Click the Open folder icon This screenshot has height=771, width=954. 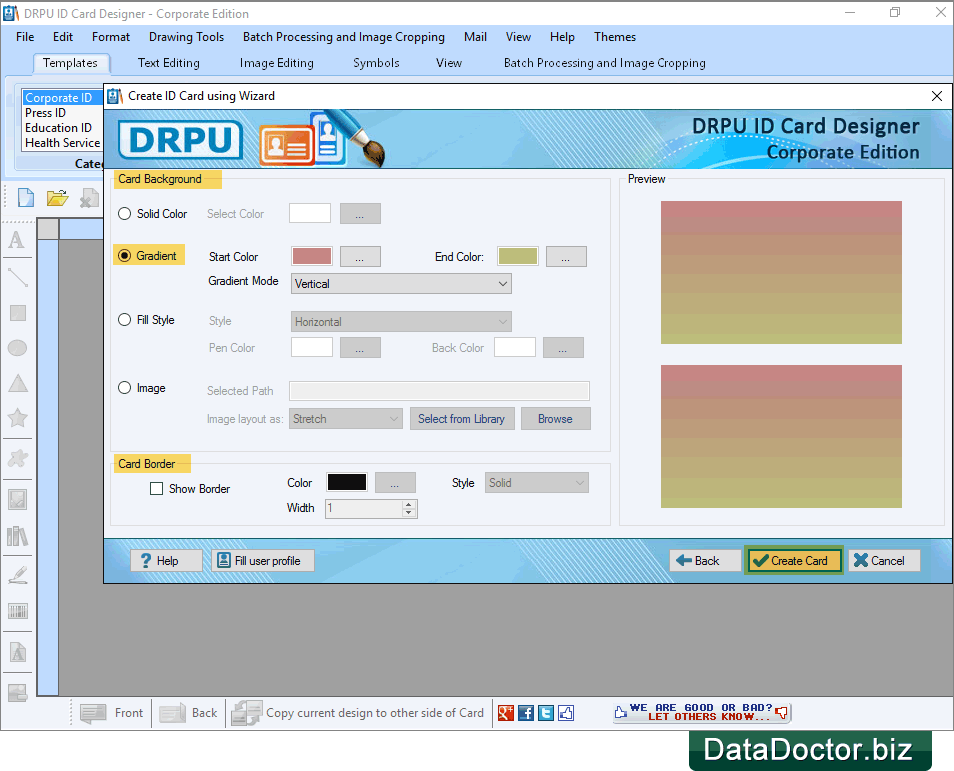(57, 198)
